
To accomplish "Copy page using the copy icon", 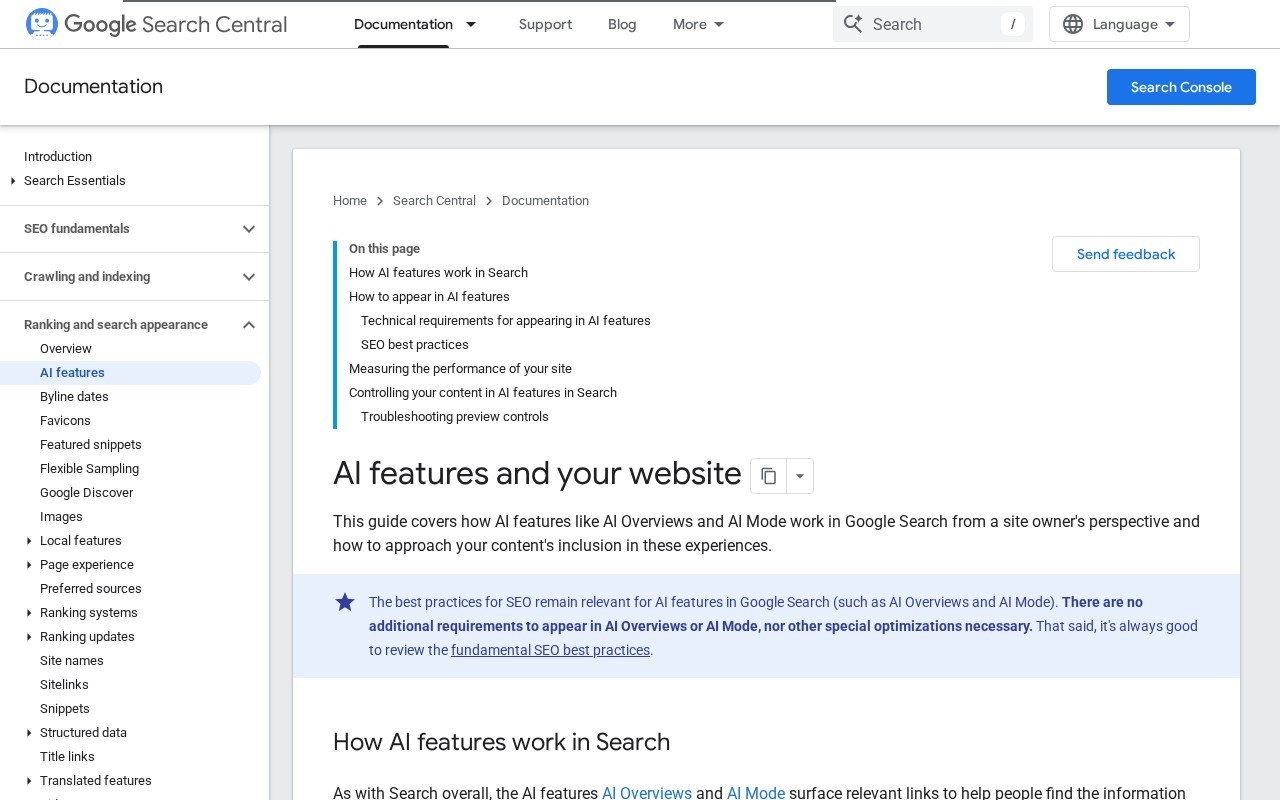I will [x=768, y=476].
